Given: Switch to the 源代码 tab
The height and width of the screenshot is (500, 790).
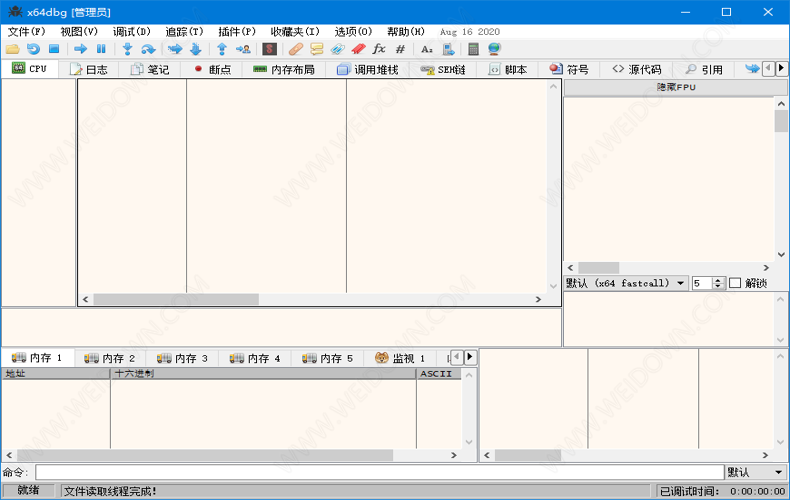Looking at the screenshot, I should (636, 69).
